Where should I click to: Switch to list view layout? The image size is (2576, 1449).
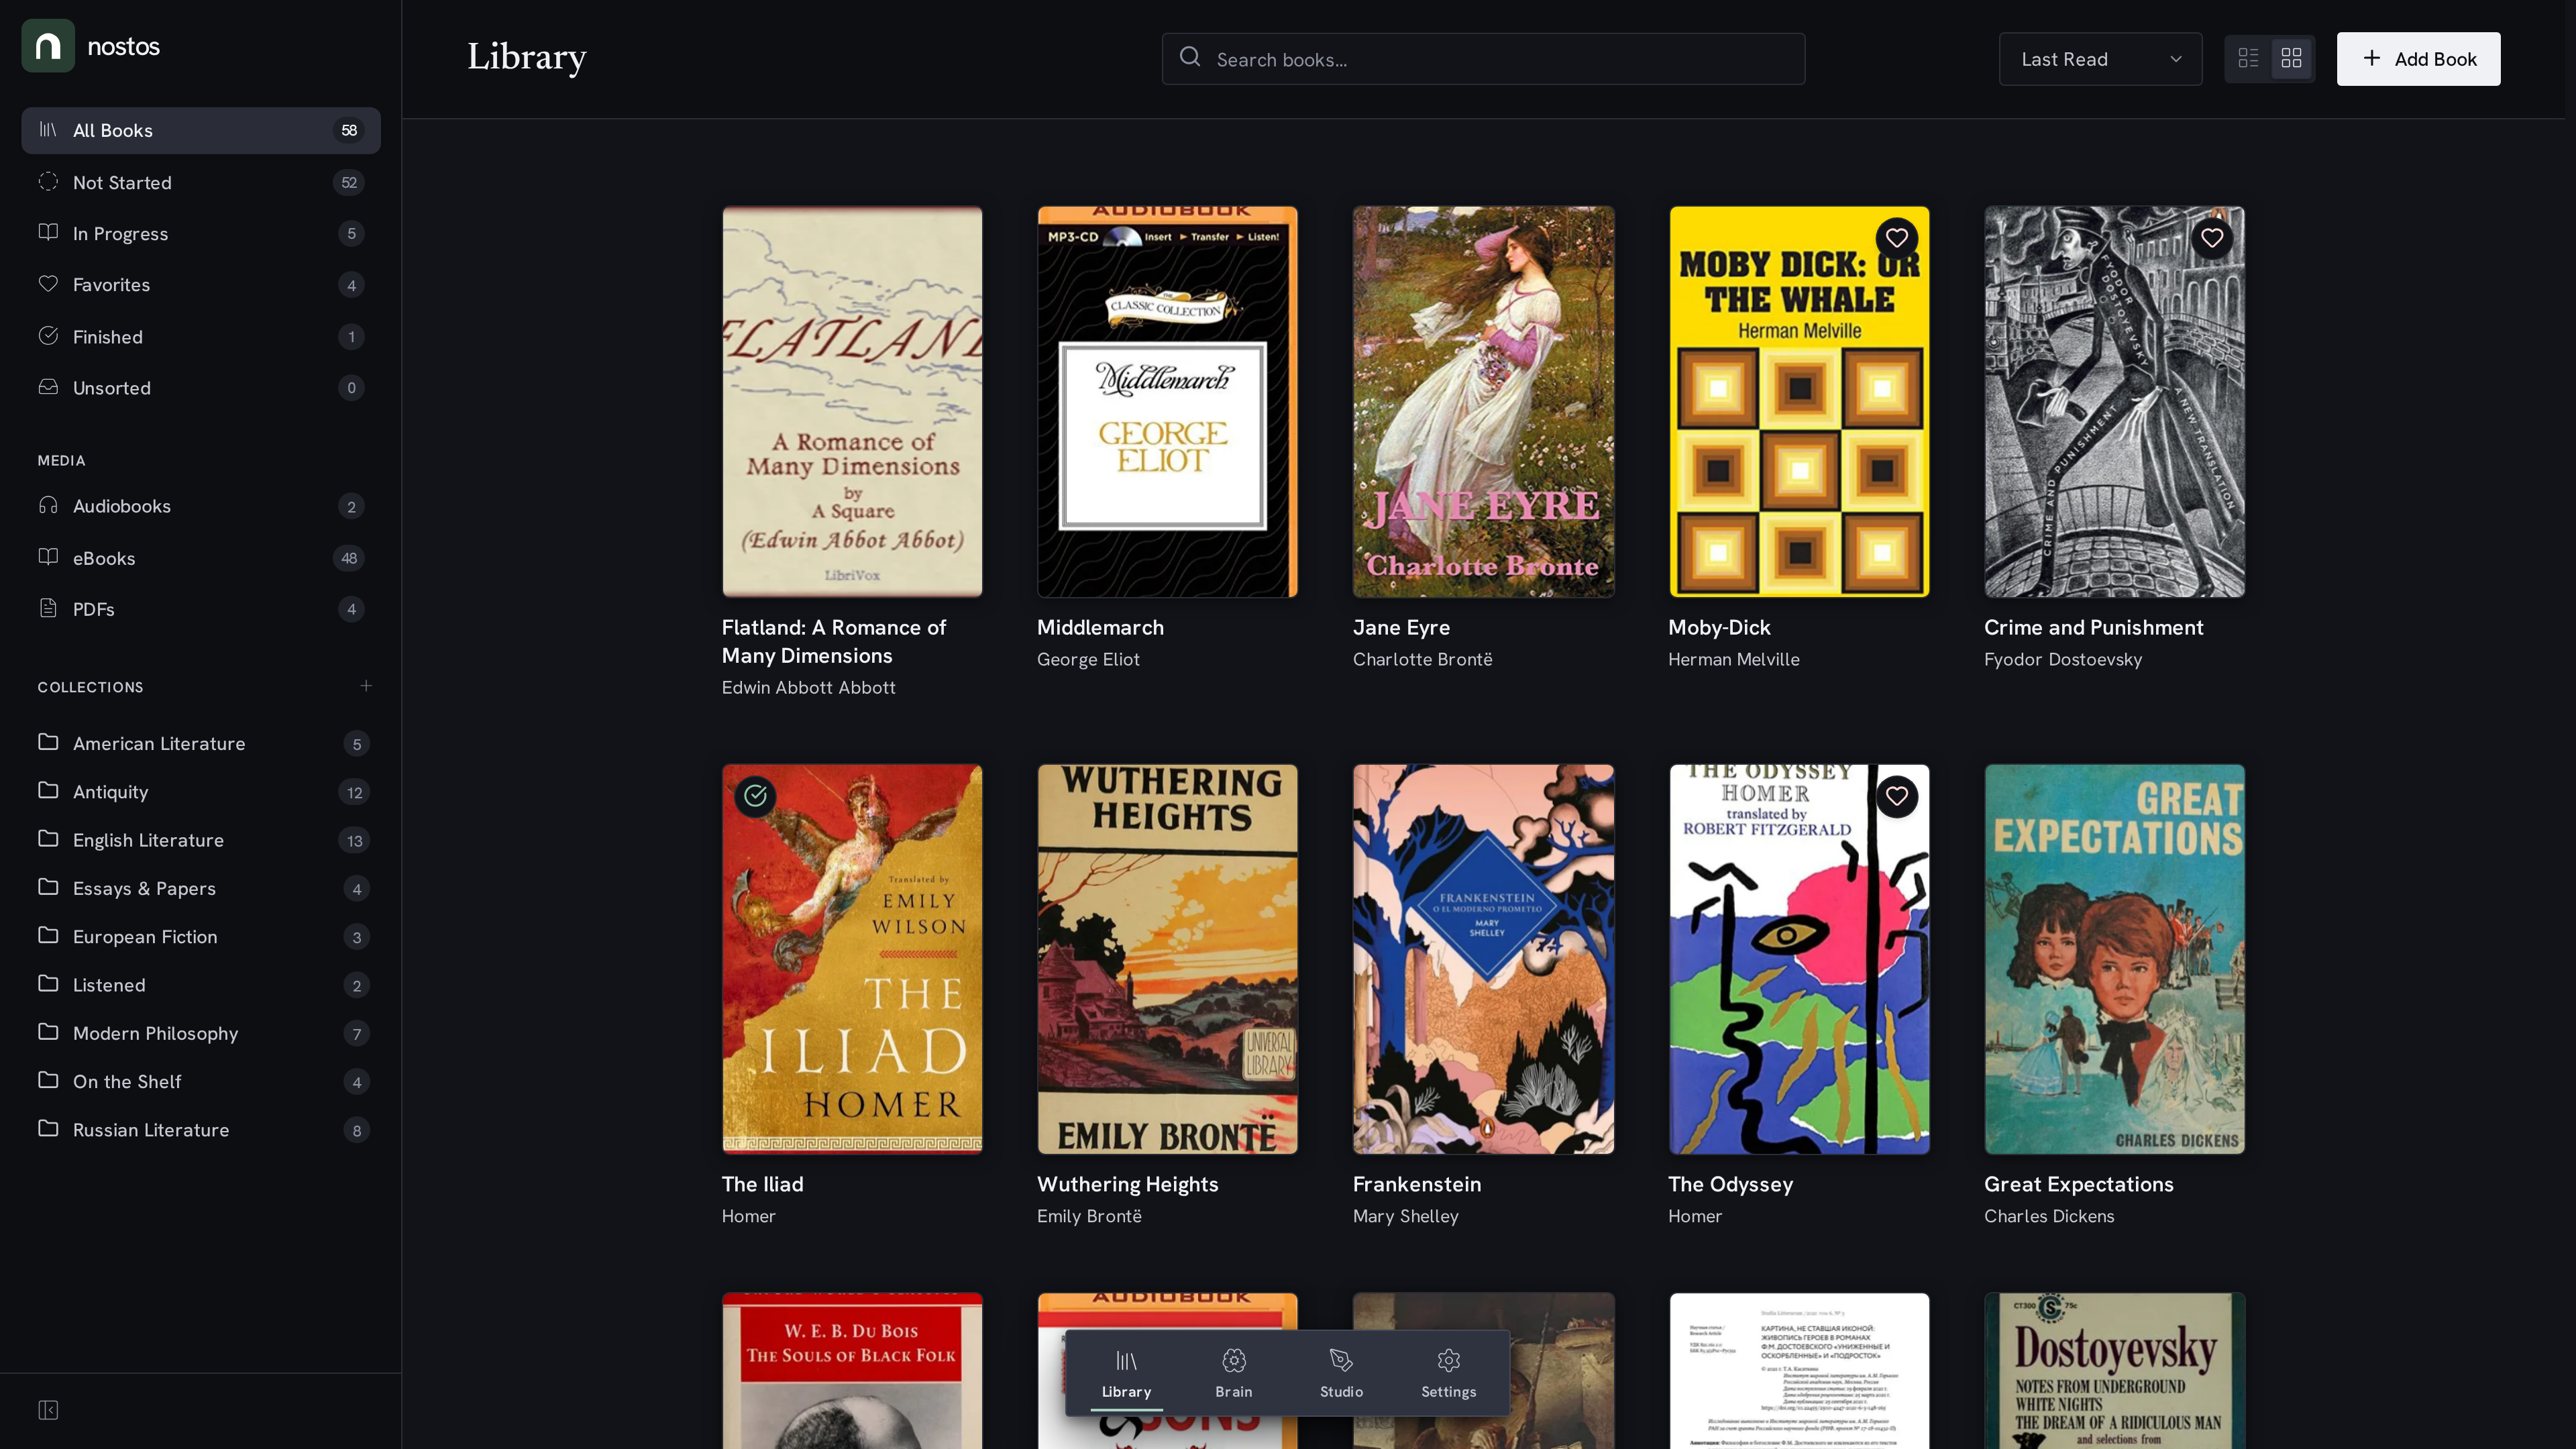[x=2248, y=59]
